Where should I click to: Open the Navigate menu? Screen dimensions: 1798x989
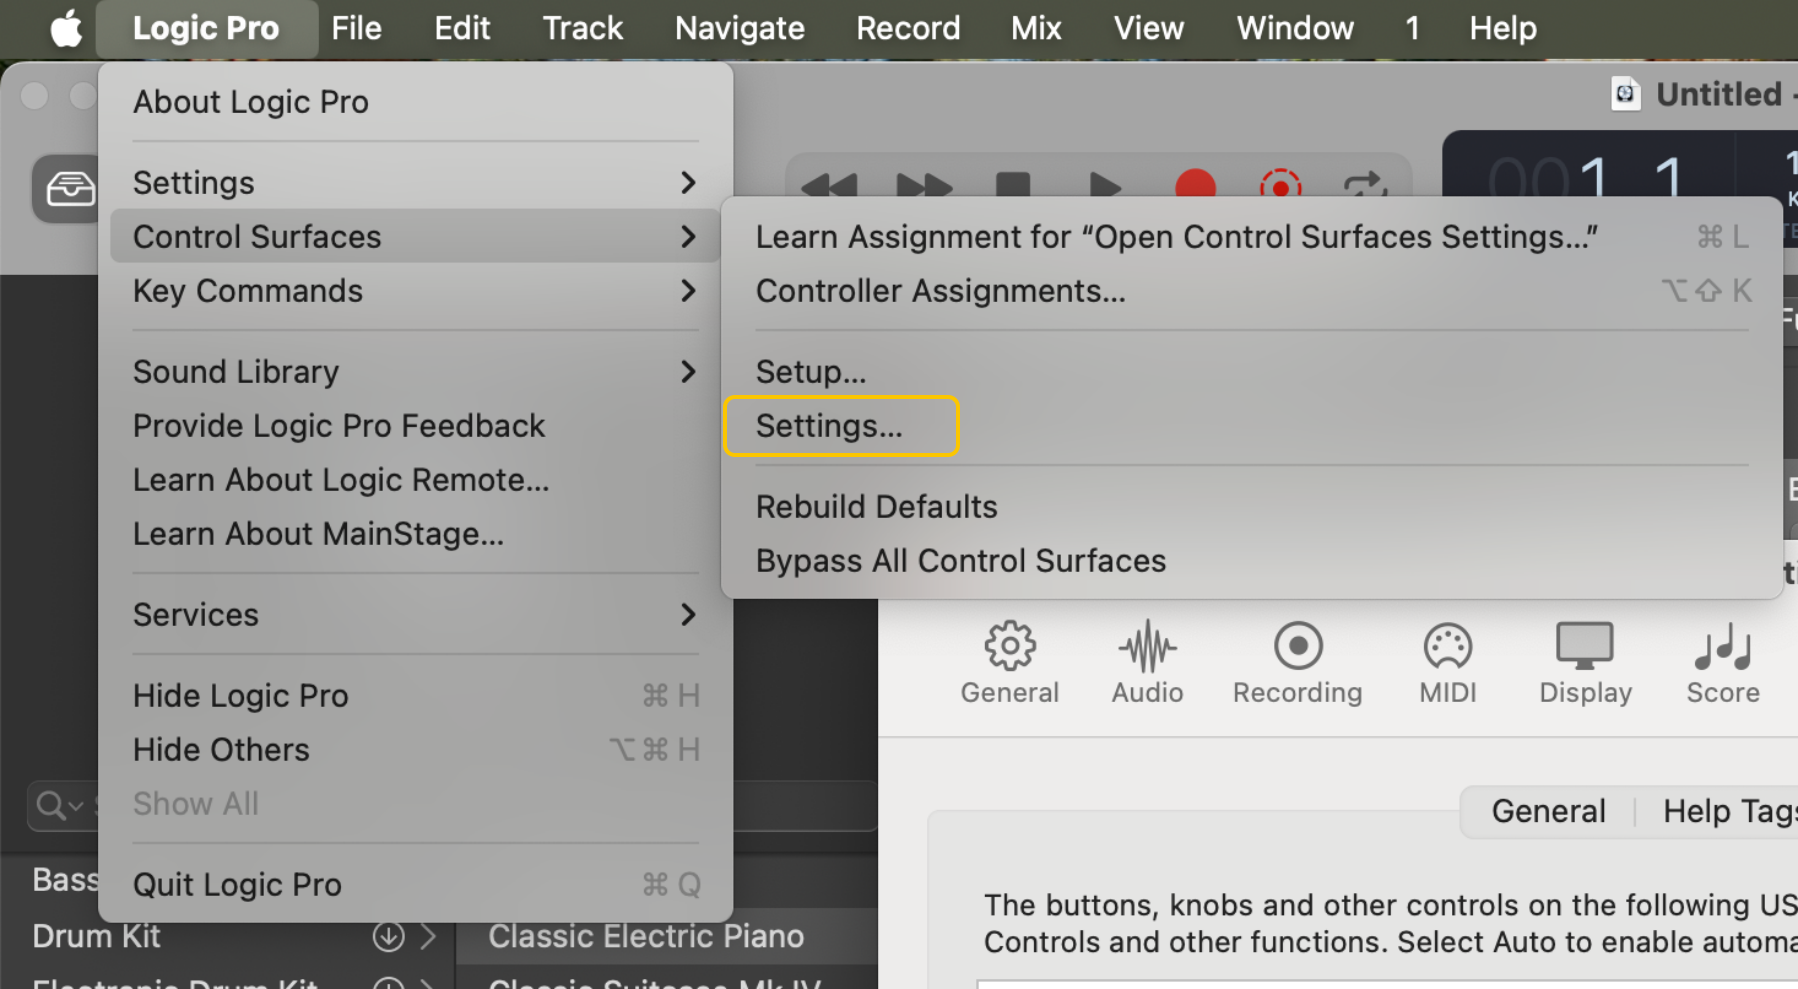[x=739, y=28]
